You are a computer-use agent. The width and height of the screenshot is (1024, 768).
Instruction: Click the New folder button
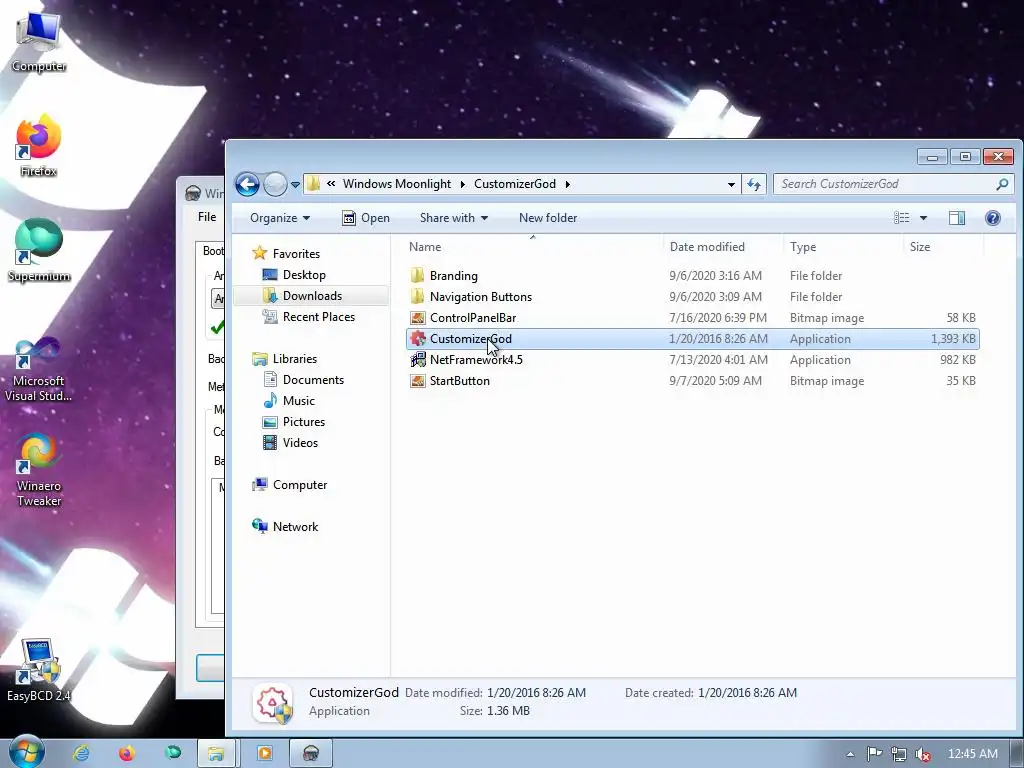[548, 218]
